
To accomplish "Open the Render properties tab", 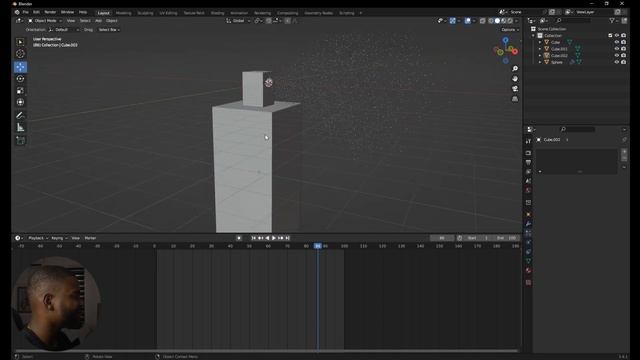I will point(529,153).
